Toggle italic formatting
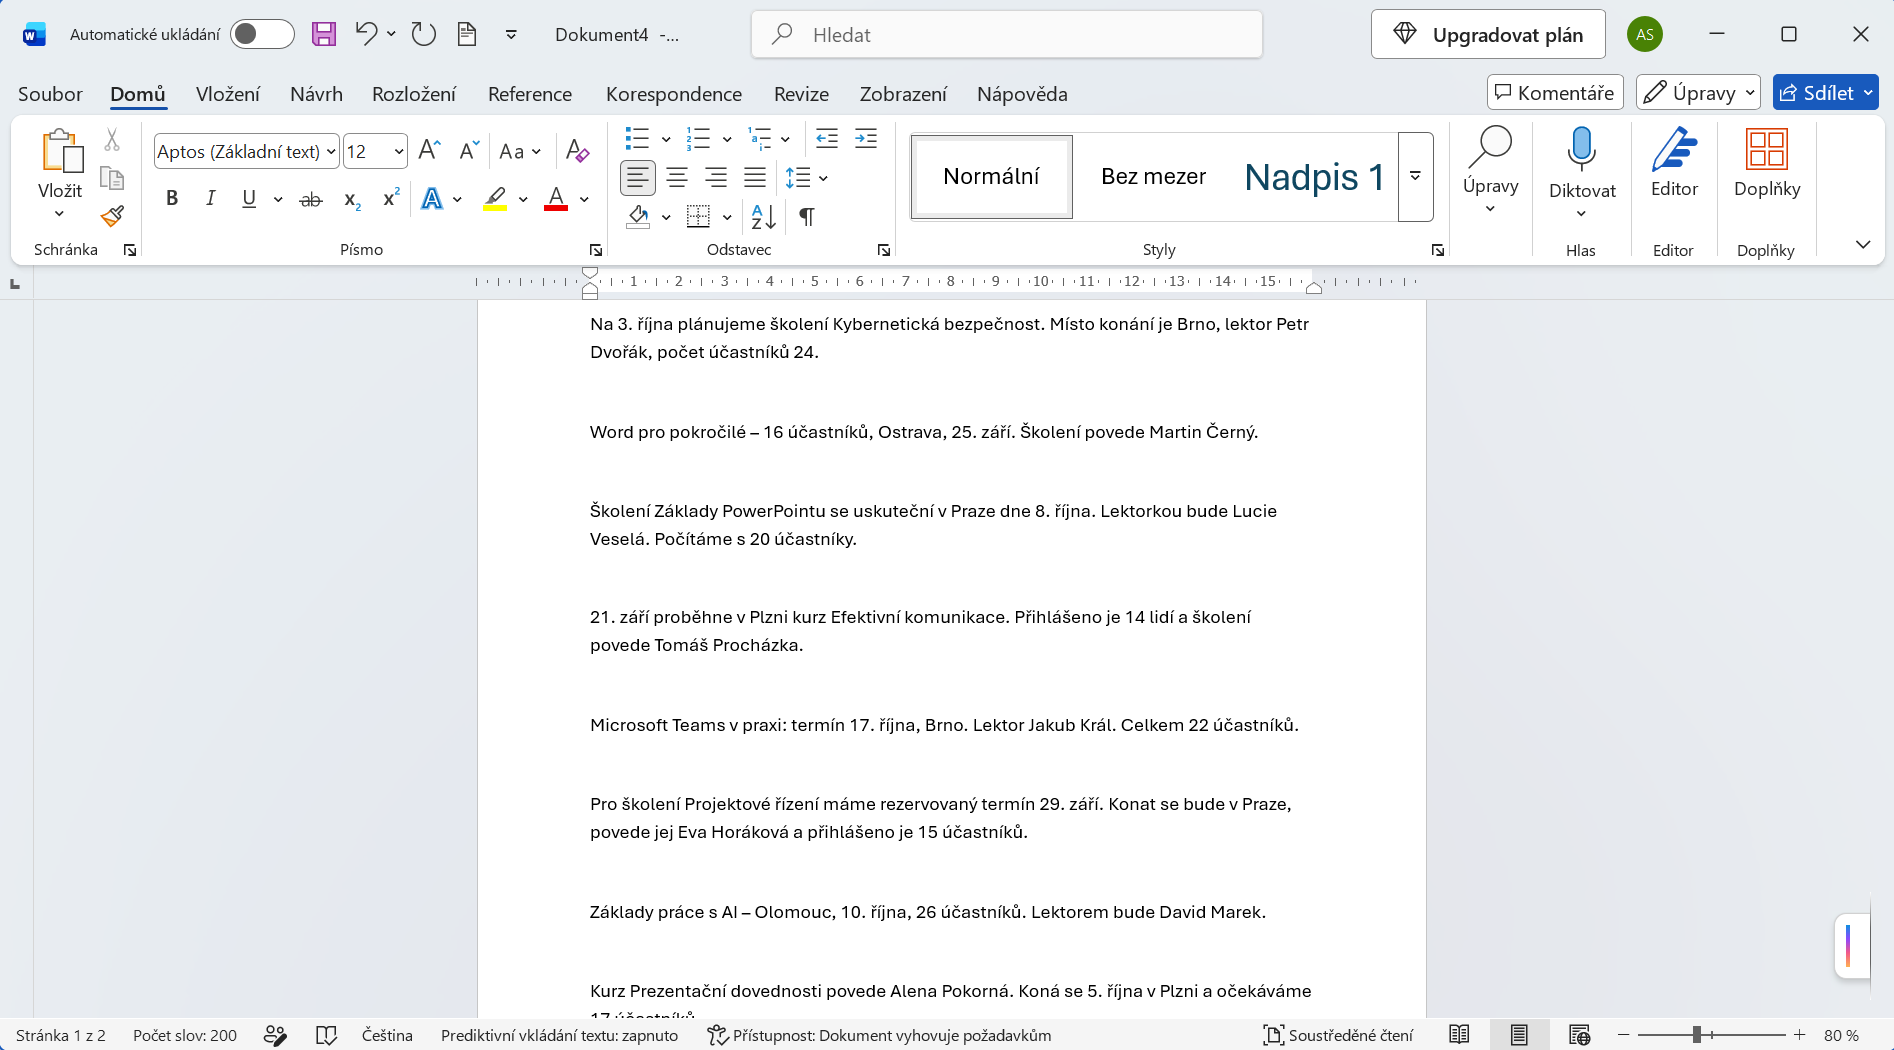The height and width of the screenshot is (1050, 1894). click(x=210, y=198)
